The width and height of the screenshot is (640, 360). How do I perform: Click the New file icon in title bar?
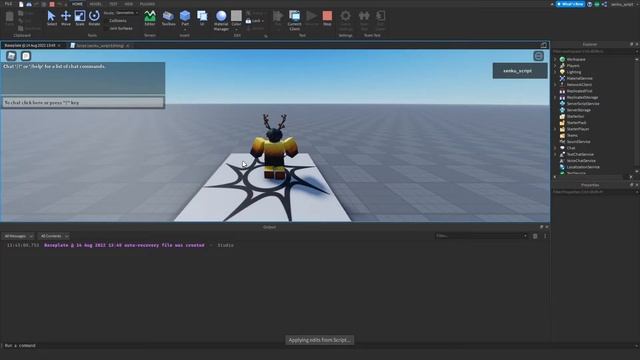[21, 4]
